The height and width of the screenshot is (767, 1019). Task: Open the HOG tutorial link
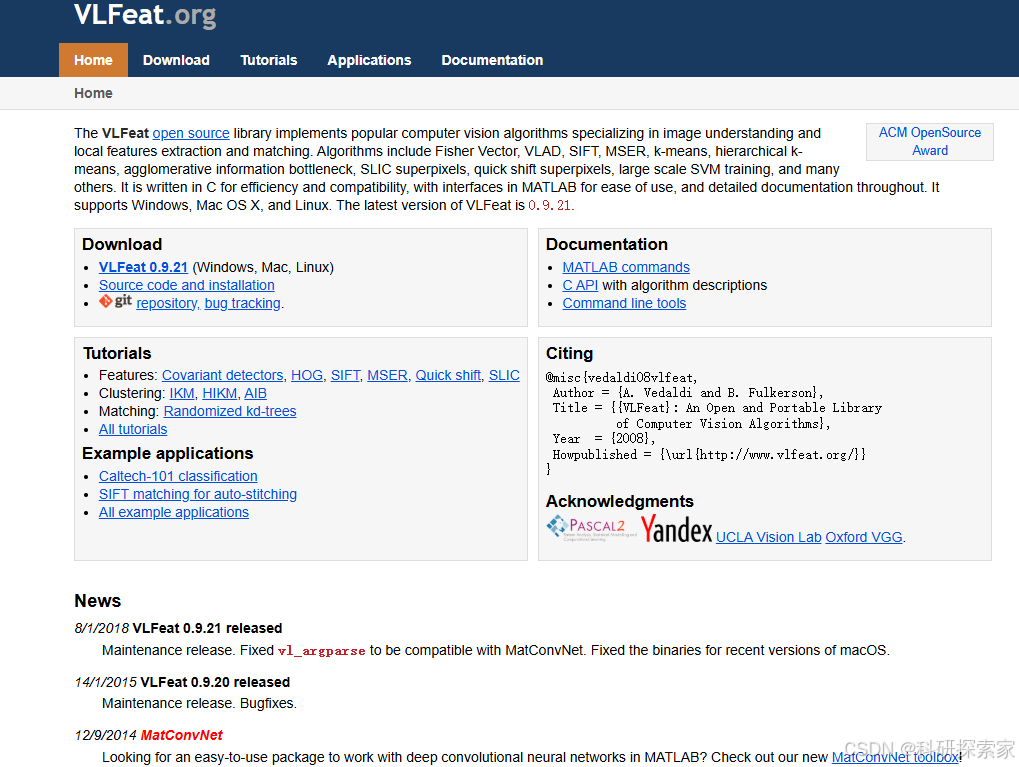pos(307,375)
